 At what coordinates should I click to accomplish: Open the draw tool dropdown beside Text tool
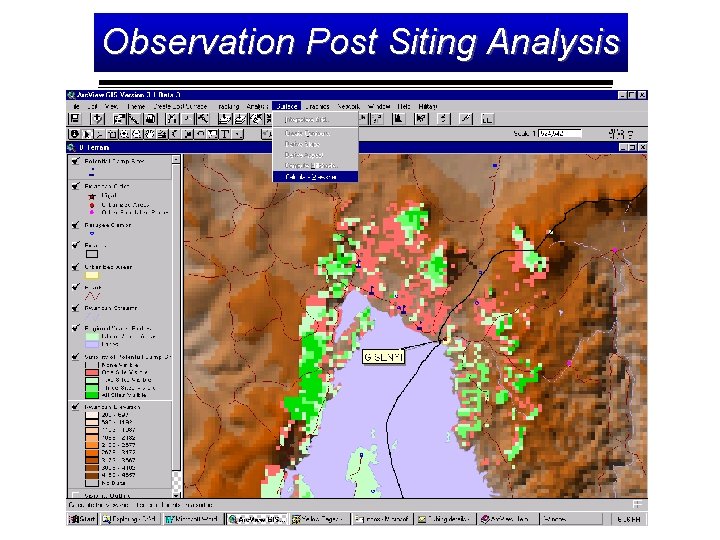237,134
